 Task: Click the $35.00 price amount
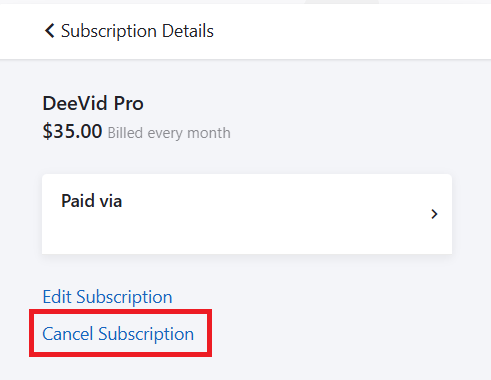point(72,131)
